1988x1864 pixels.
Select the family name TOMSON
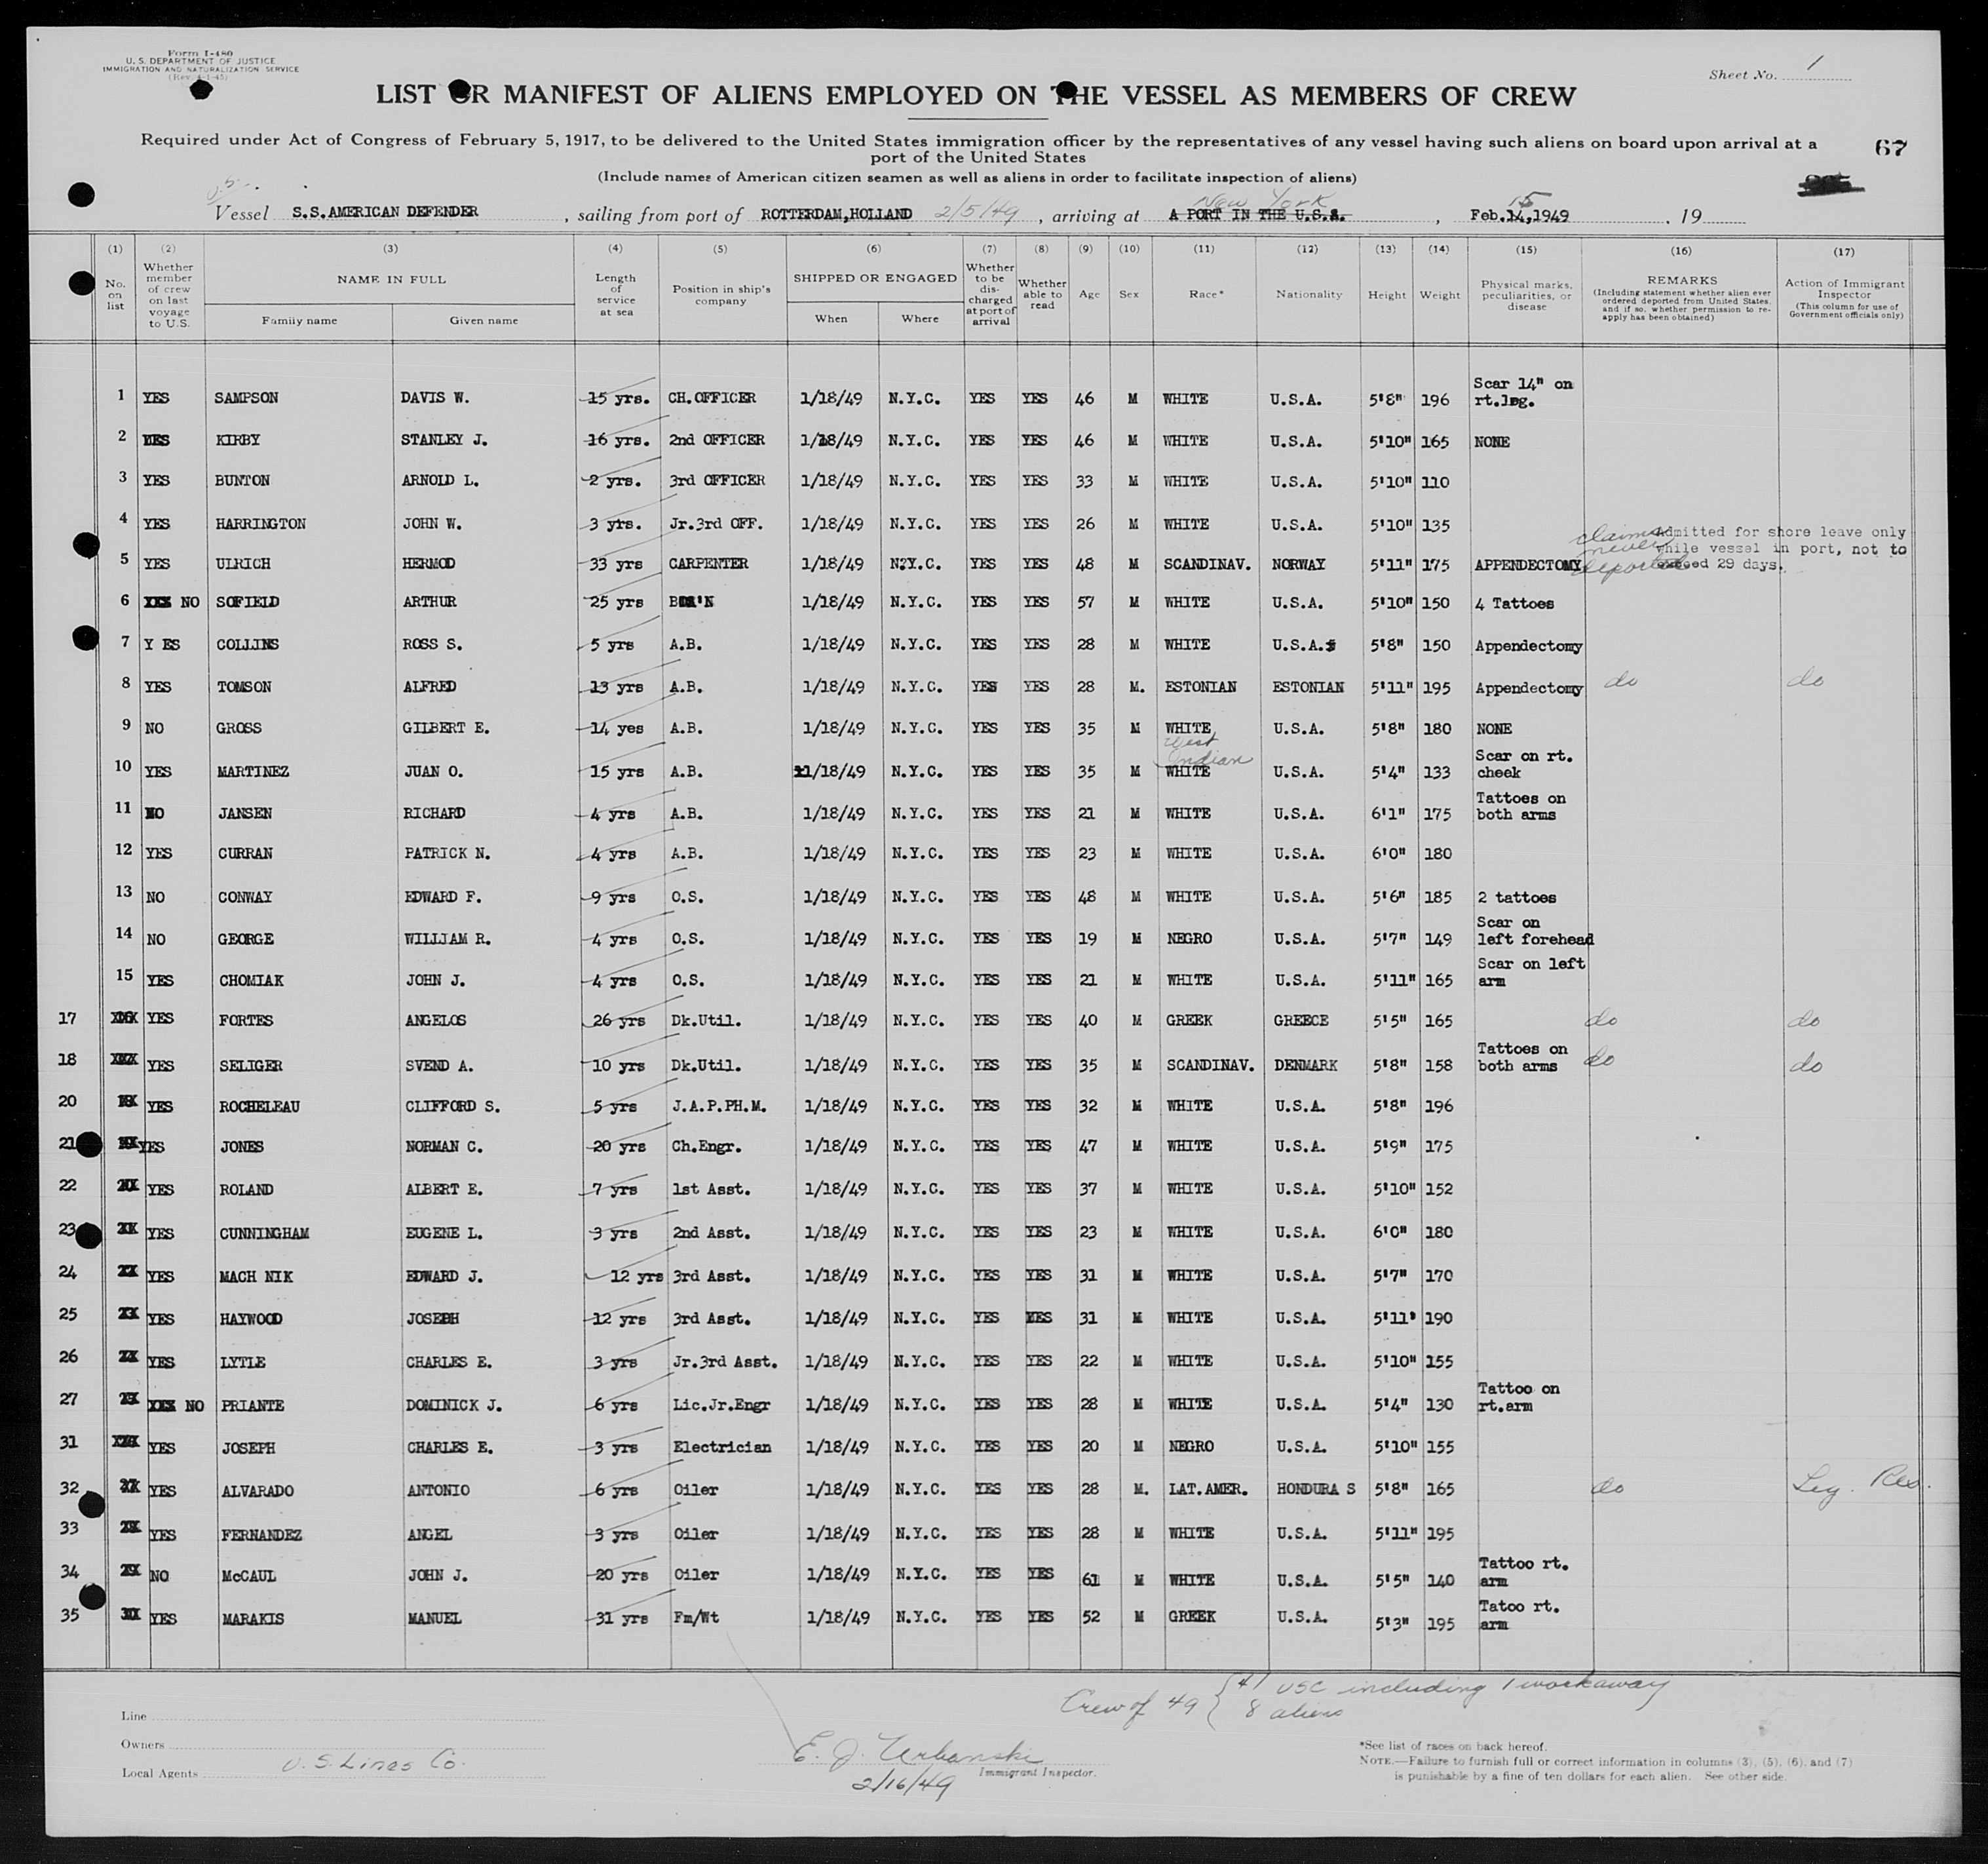(x=244, y=687)
